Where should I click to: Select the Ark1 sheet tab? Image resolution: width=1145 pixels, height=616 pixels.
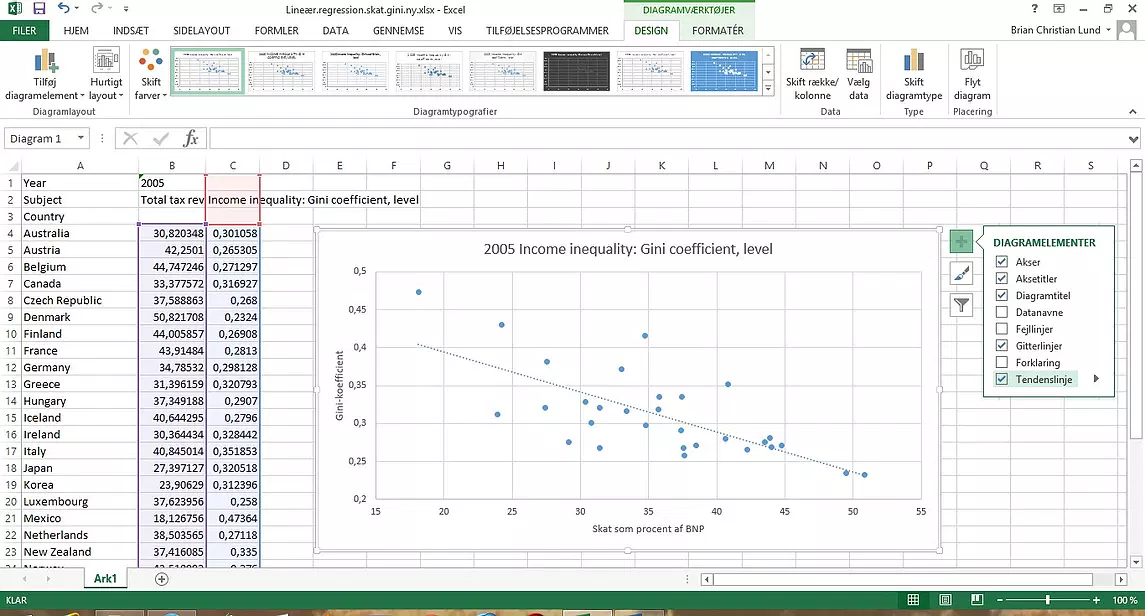point(105,578)
